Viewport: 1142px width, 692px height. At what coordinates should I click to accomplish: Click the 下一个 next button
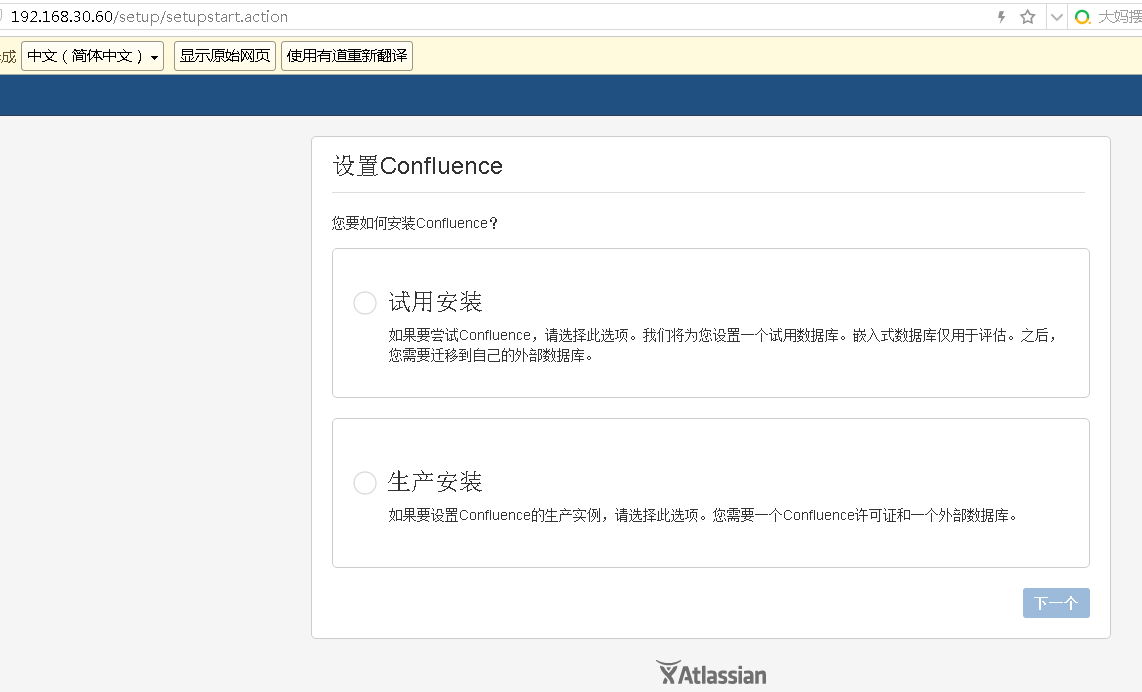1056,603
